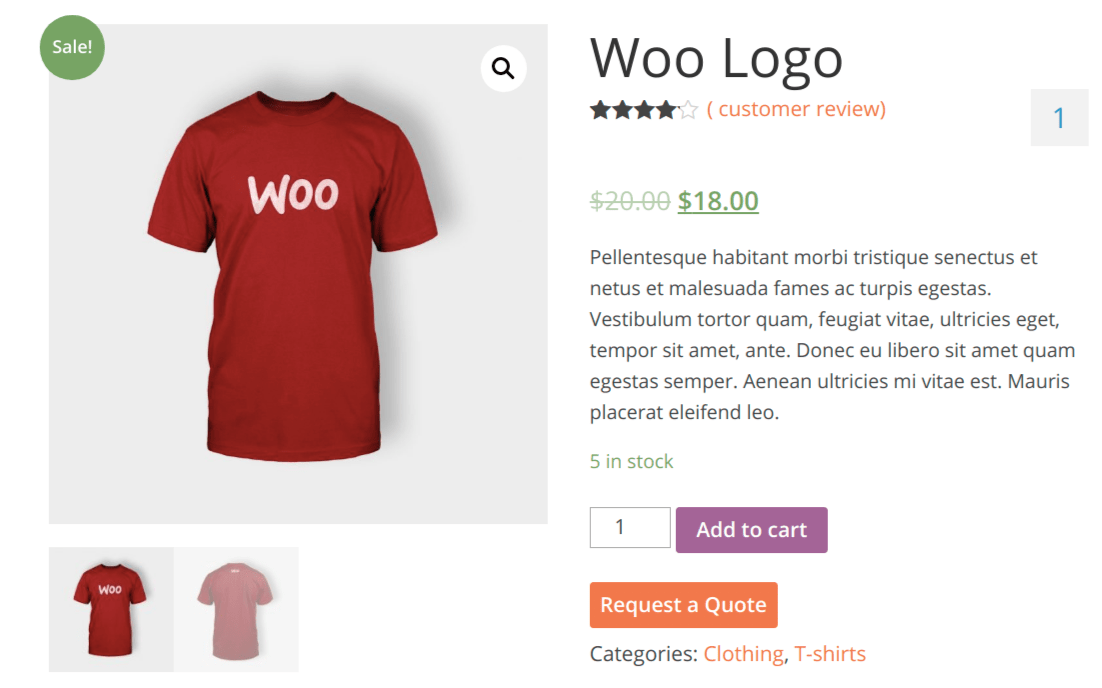Select the front view t-shirt thumbnail

111,609
